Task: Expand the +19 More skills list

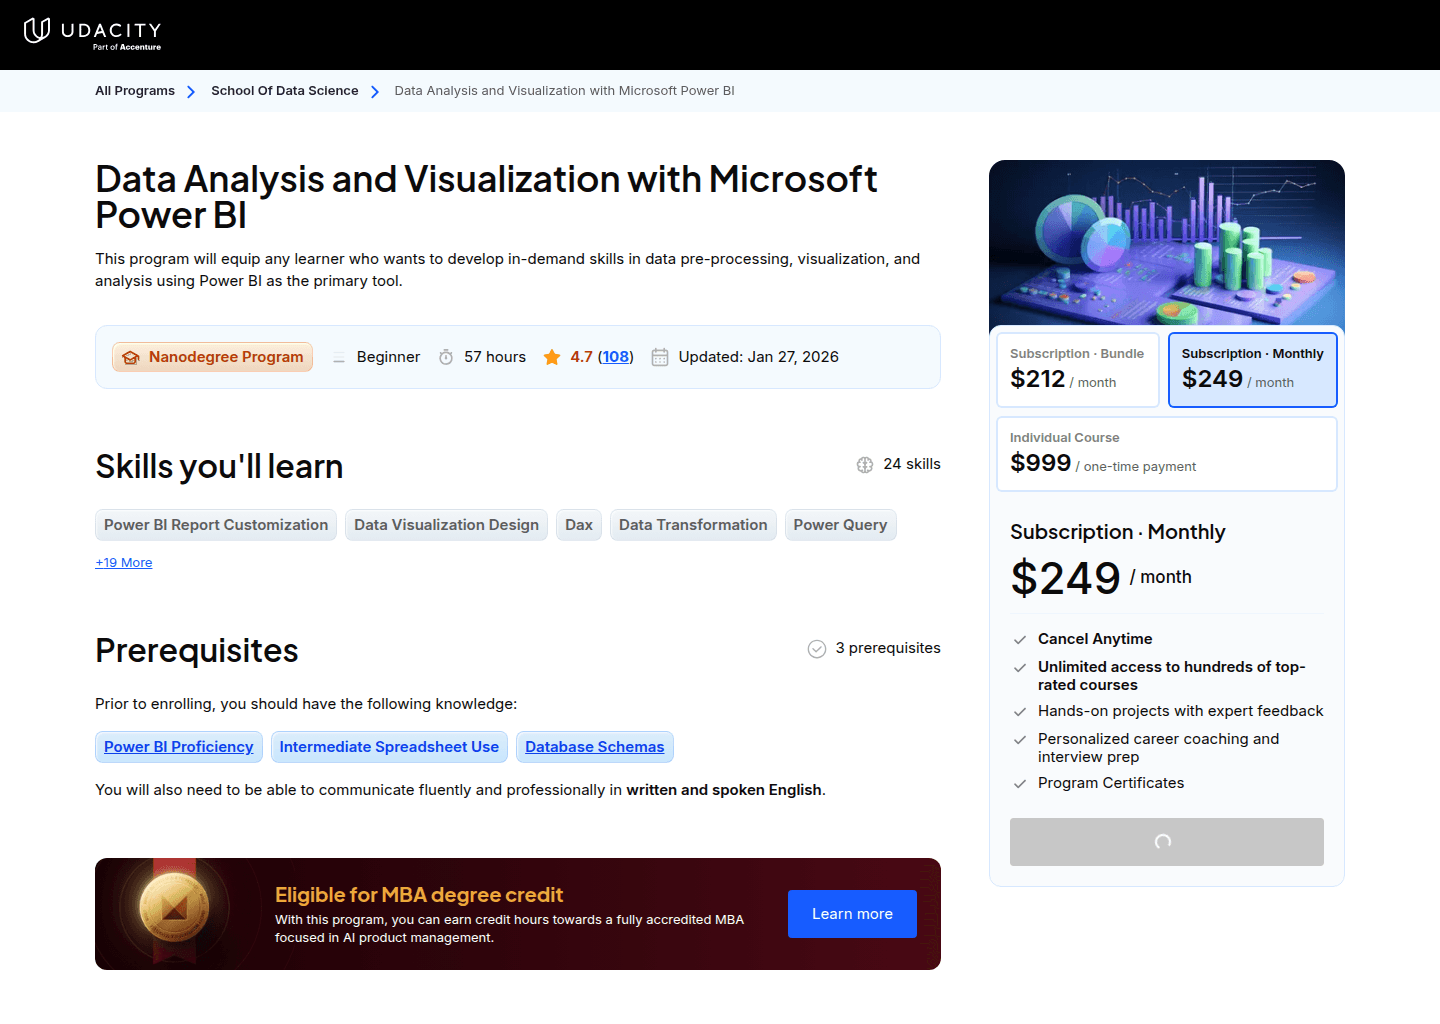Action: (123, 562)
